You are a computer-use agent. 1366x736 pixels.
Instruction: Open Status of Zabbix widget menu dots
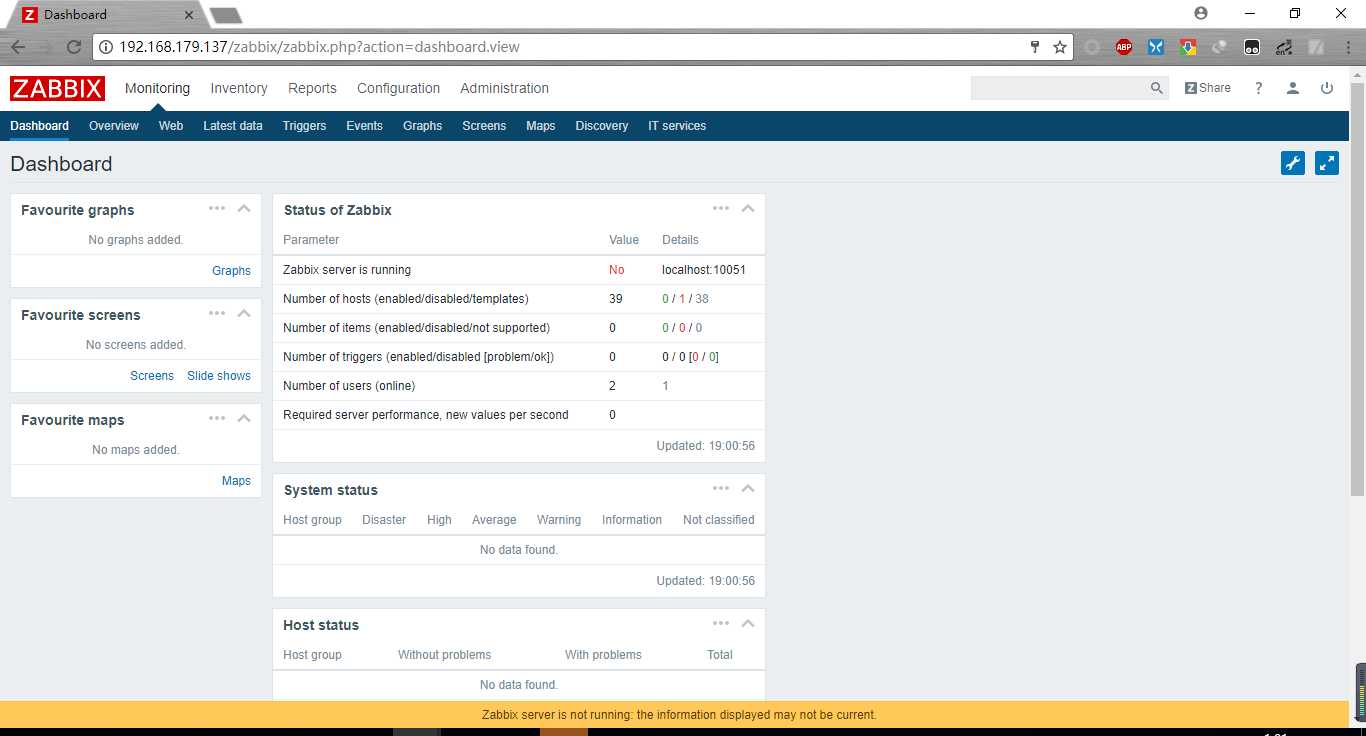tap(721, 208)
